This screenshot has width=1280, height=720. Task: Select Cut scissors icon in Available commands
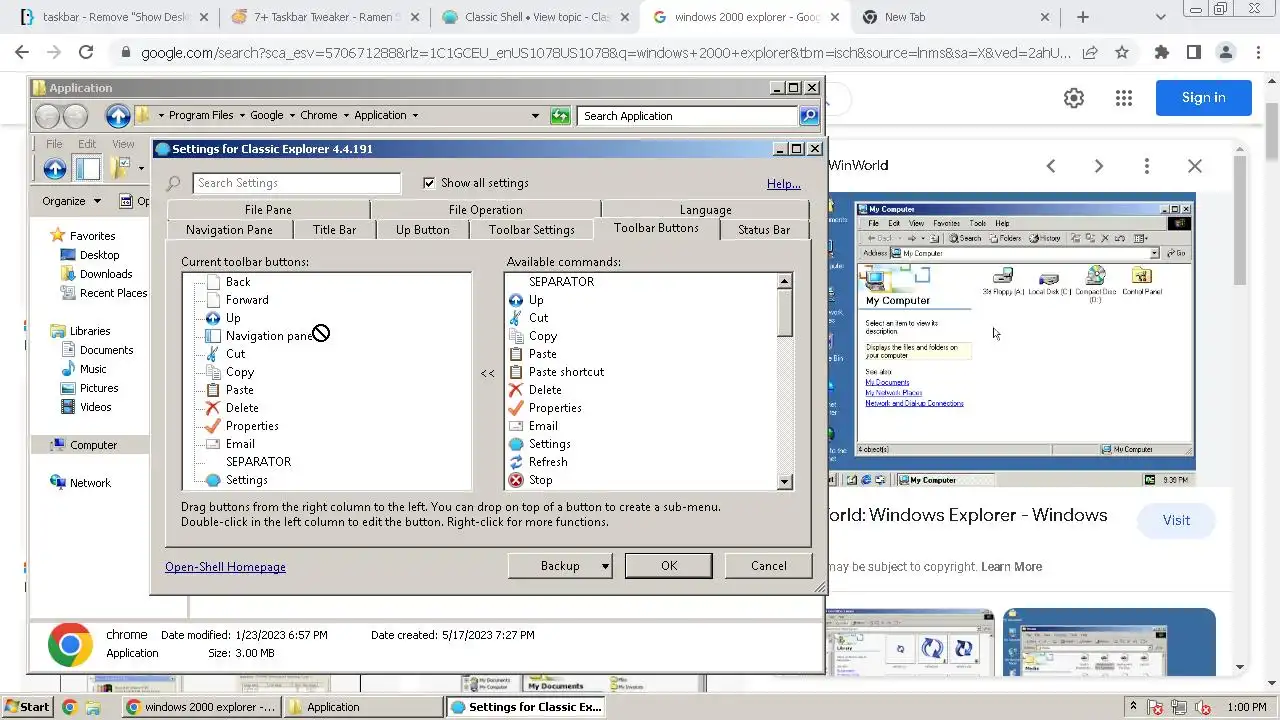[x=516, y=318]
